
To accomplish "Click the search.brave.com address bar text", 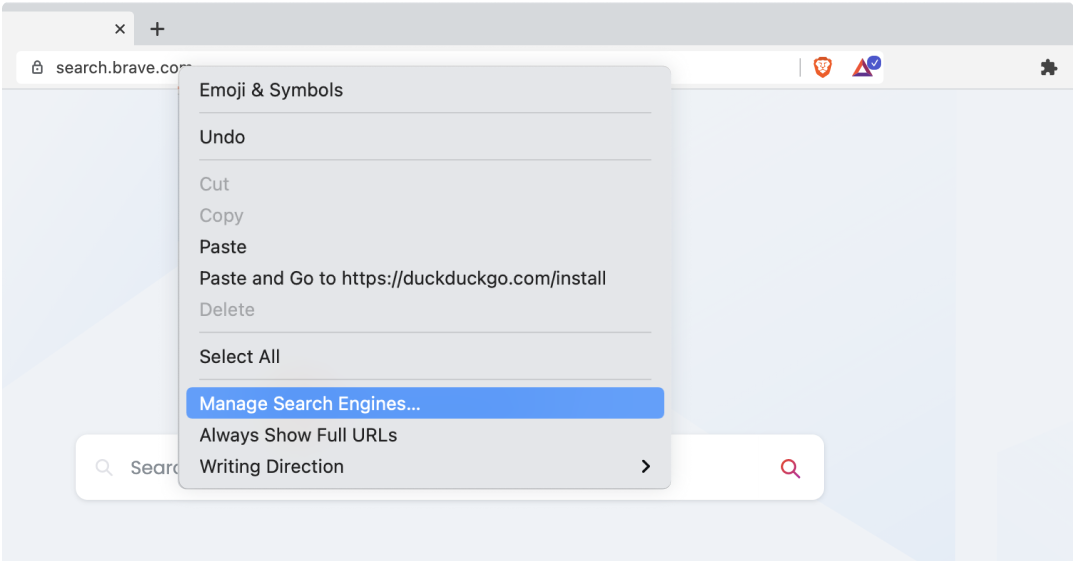I will (123, 68).
